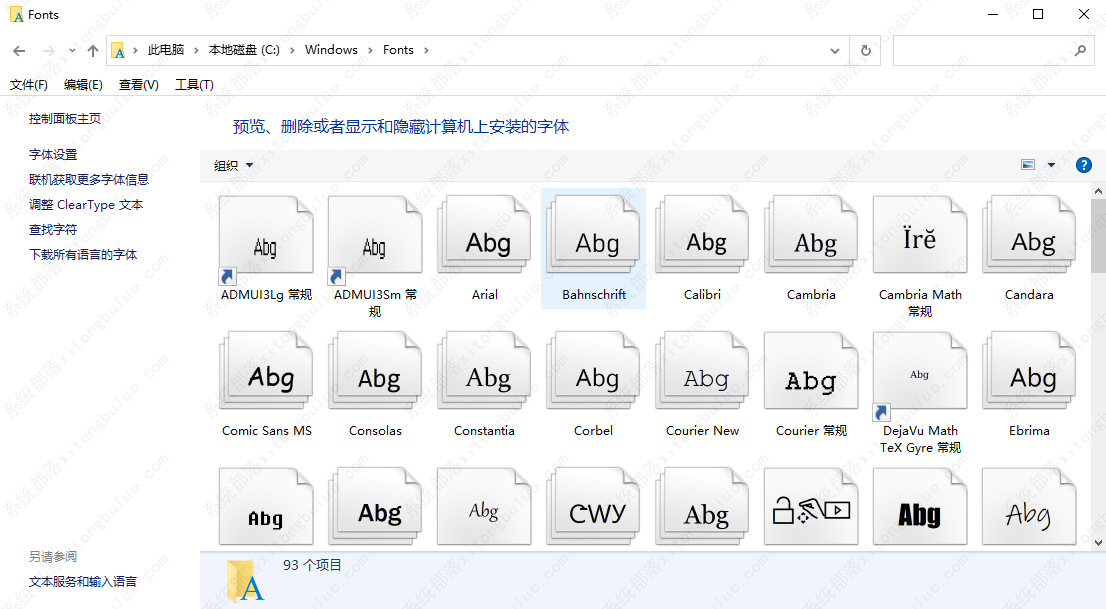Screen dimensions: 1106x609
Task: Open 字体设置 from the sidebar
Action: (52, 154)
